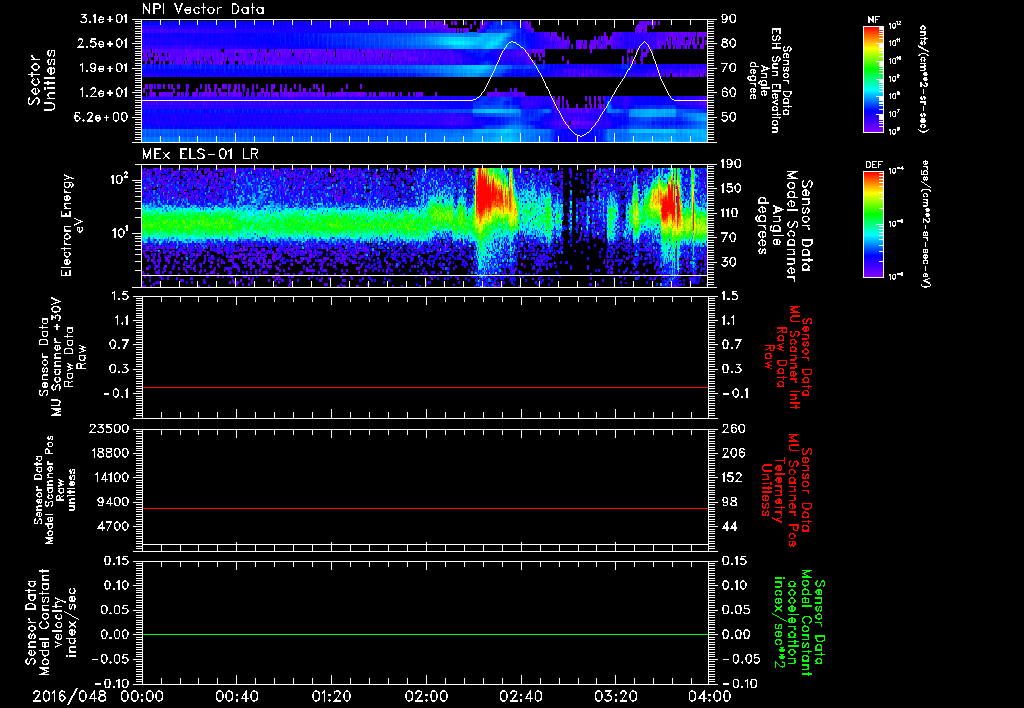The width and height of the screenshot is (1024, 708).
Task: Click the 02:40 time axis label
Action: coord(520,696)
